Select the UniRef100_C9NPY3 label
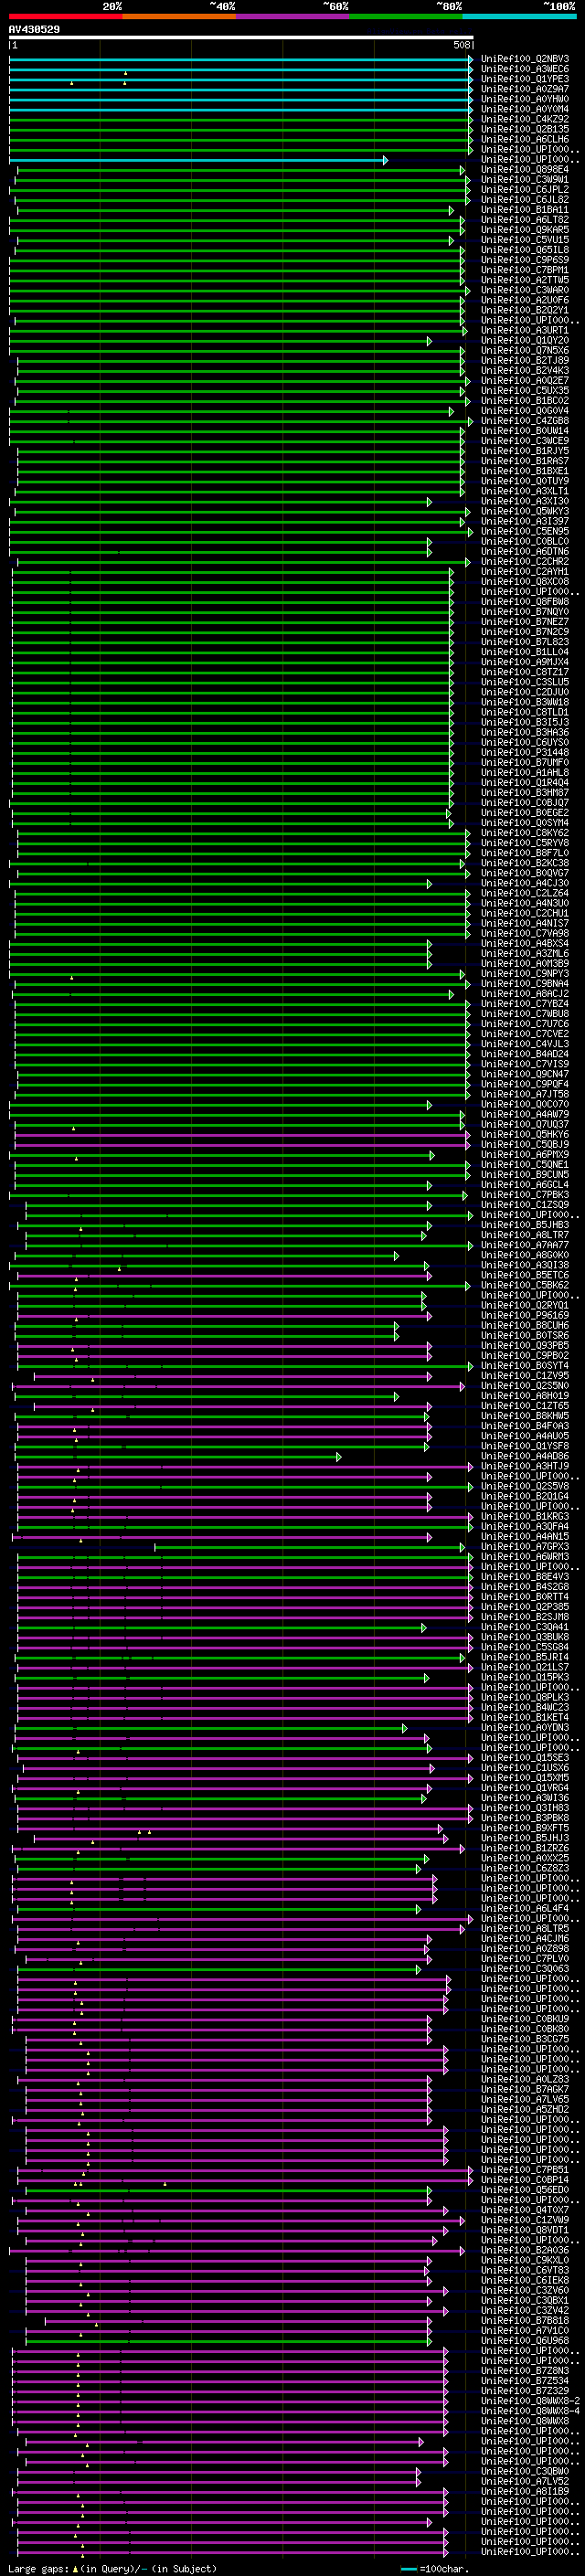The image size is (585, 2576). [524, 973]
